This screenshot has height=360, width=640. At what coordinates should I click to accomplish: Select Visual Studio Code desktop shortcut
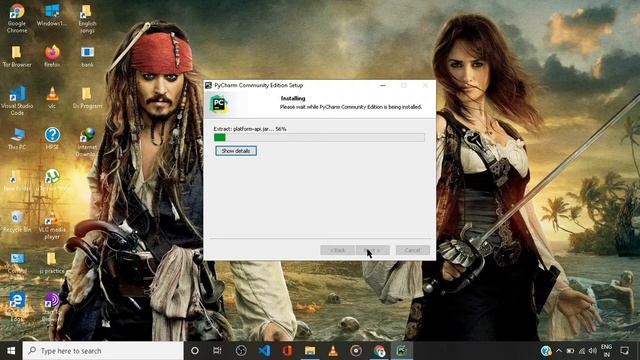click(17, 101)
